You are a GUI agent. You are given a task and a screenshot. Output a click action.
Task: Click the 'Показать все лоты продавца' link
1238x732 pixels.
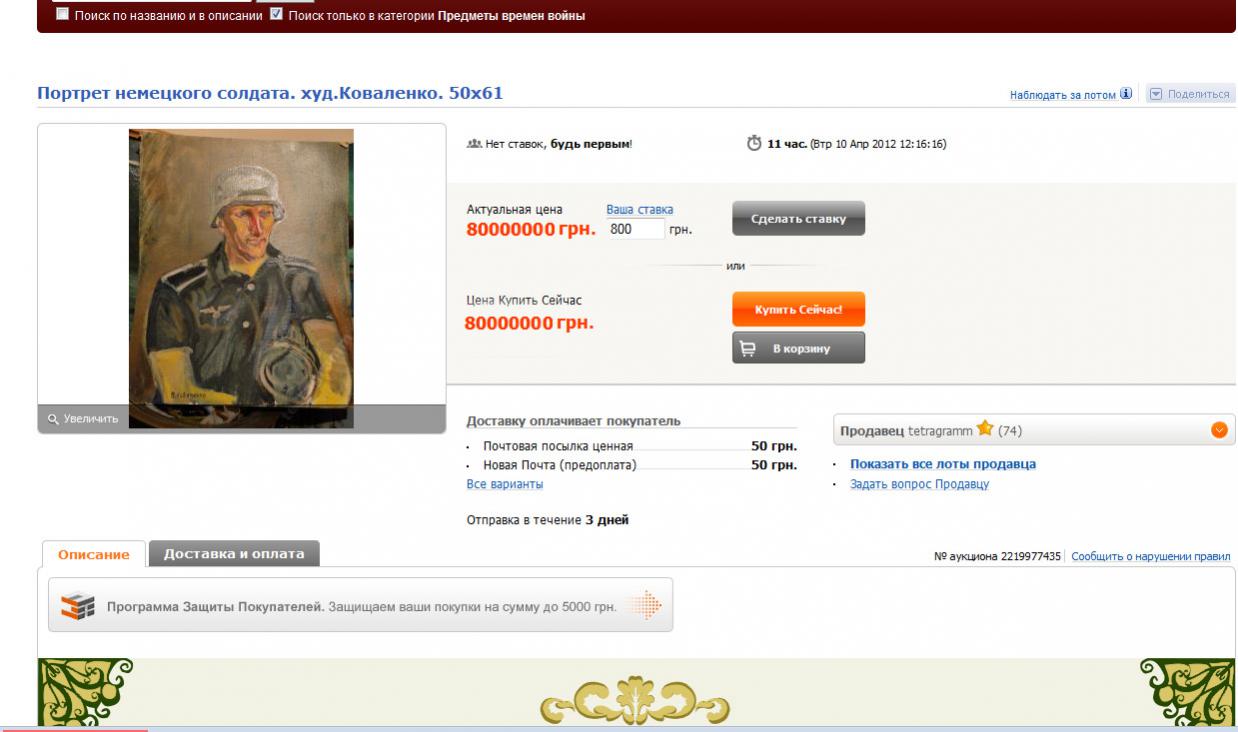pos(943,464)
